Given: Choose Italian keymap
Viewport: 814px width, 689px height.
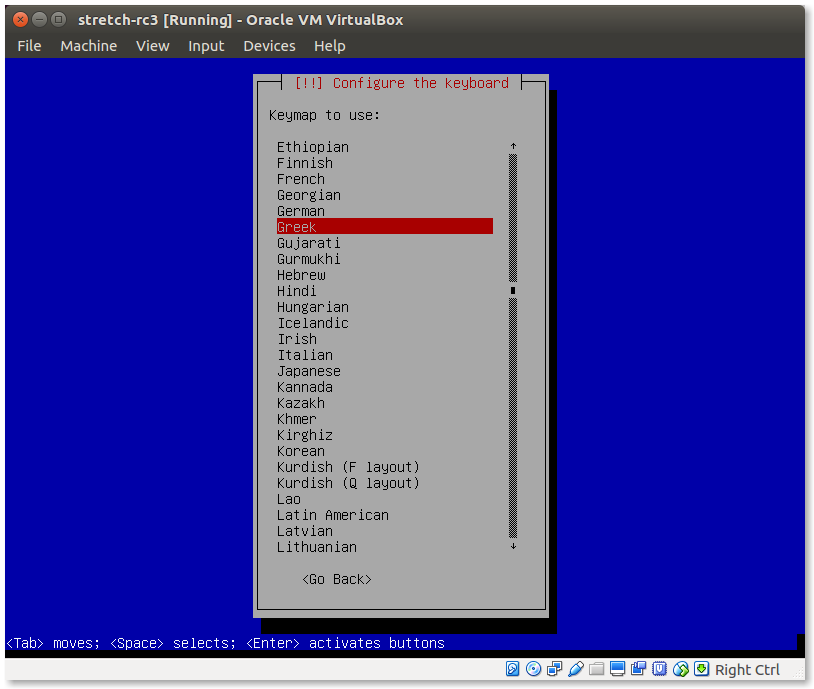Looking at the screenshot, I should pyautogui.click(x=305, y=355).
